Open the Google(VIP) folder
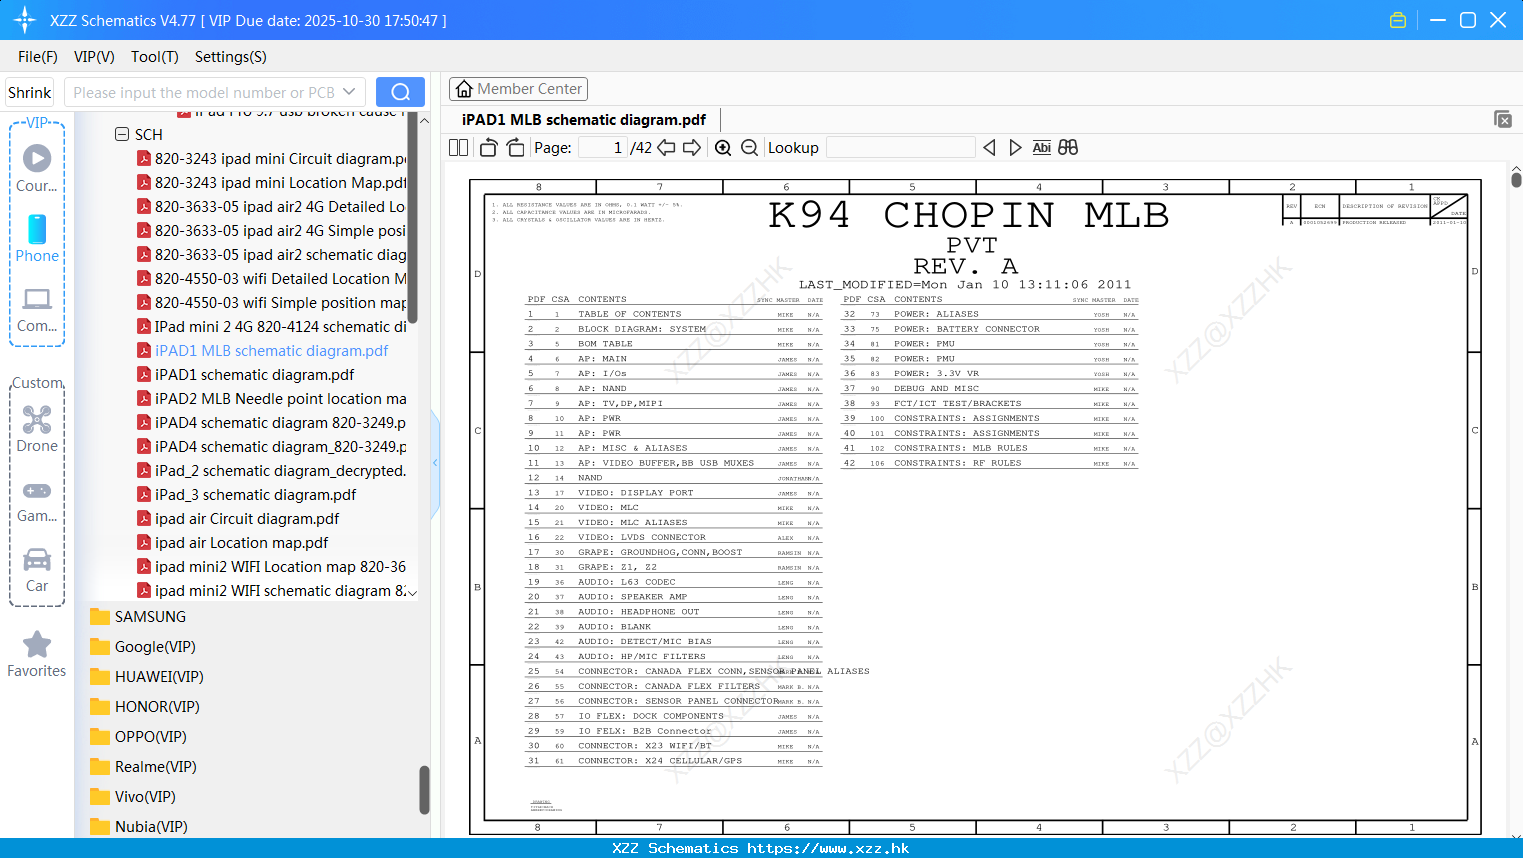 (143, 646)
